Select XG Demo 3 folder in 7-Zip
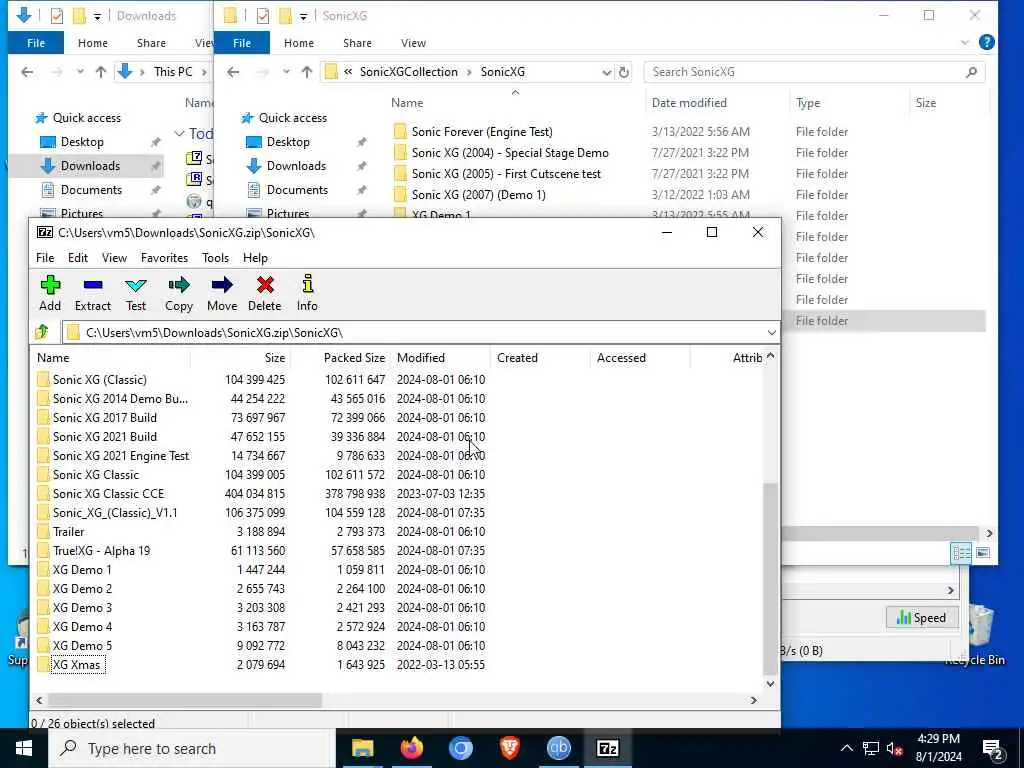 (x=82, y=607)
